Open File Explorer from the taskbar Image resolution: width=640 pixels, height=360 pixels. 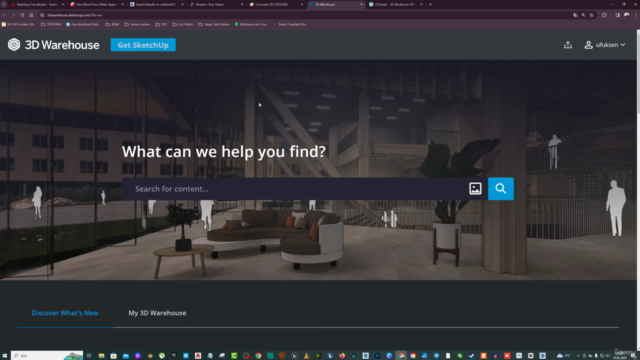101,356
